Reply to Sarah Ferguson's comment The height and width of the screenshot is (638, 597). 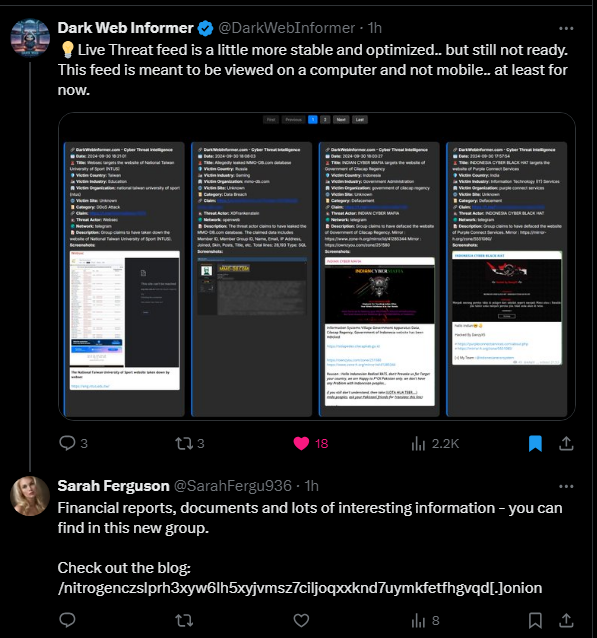pyautogui.click(x=68, y=620)
